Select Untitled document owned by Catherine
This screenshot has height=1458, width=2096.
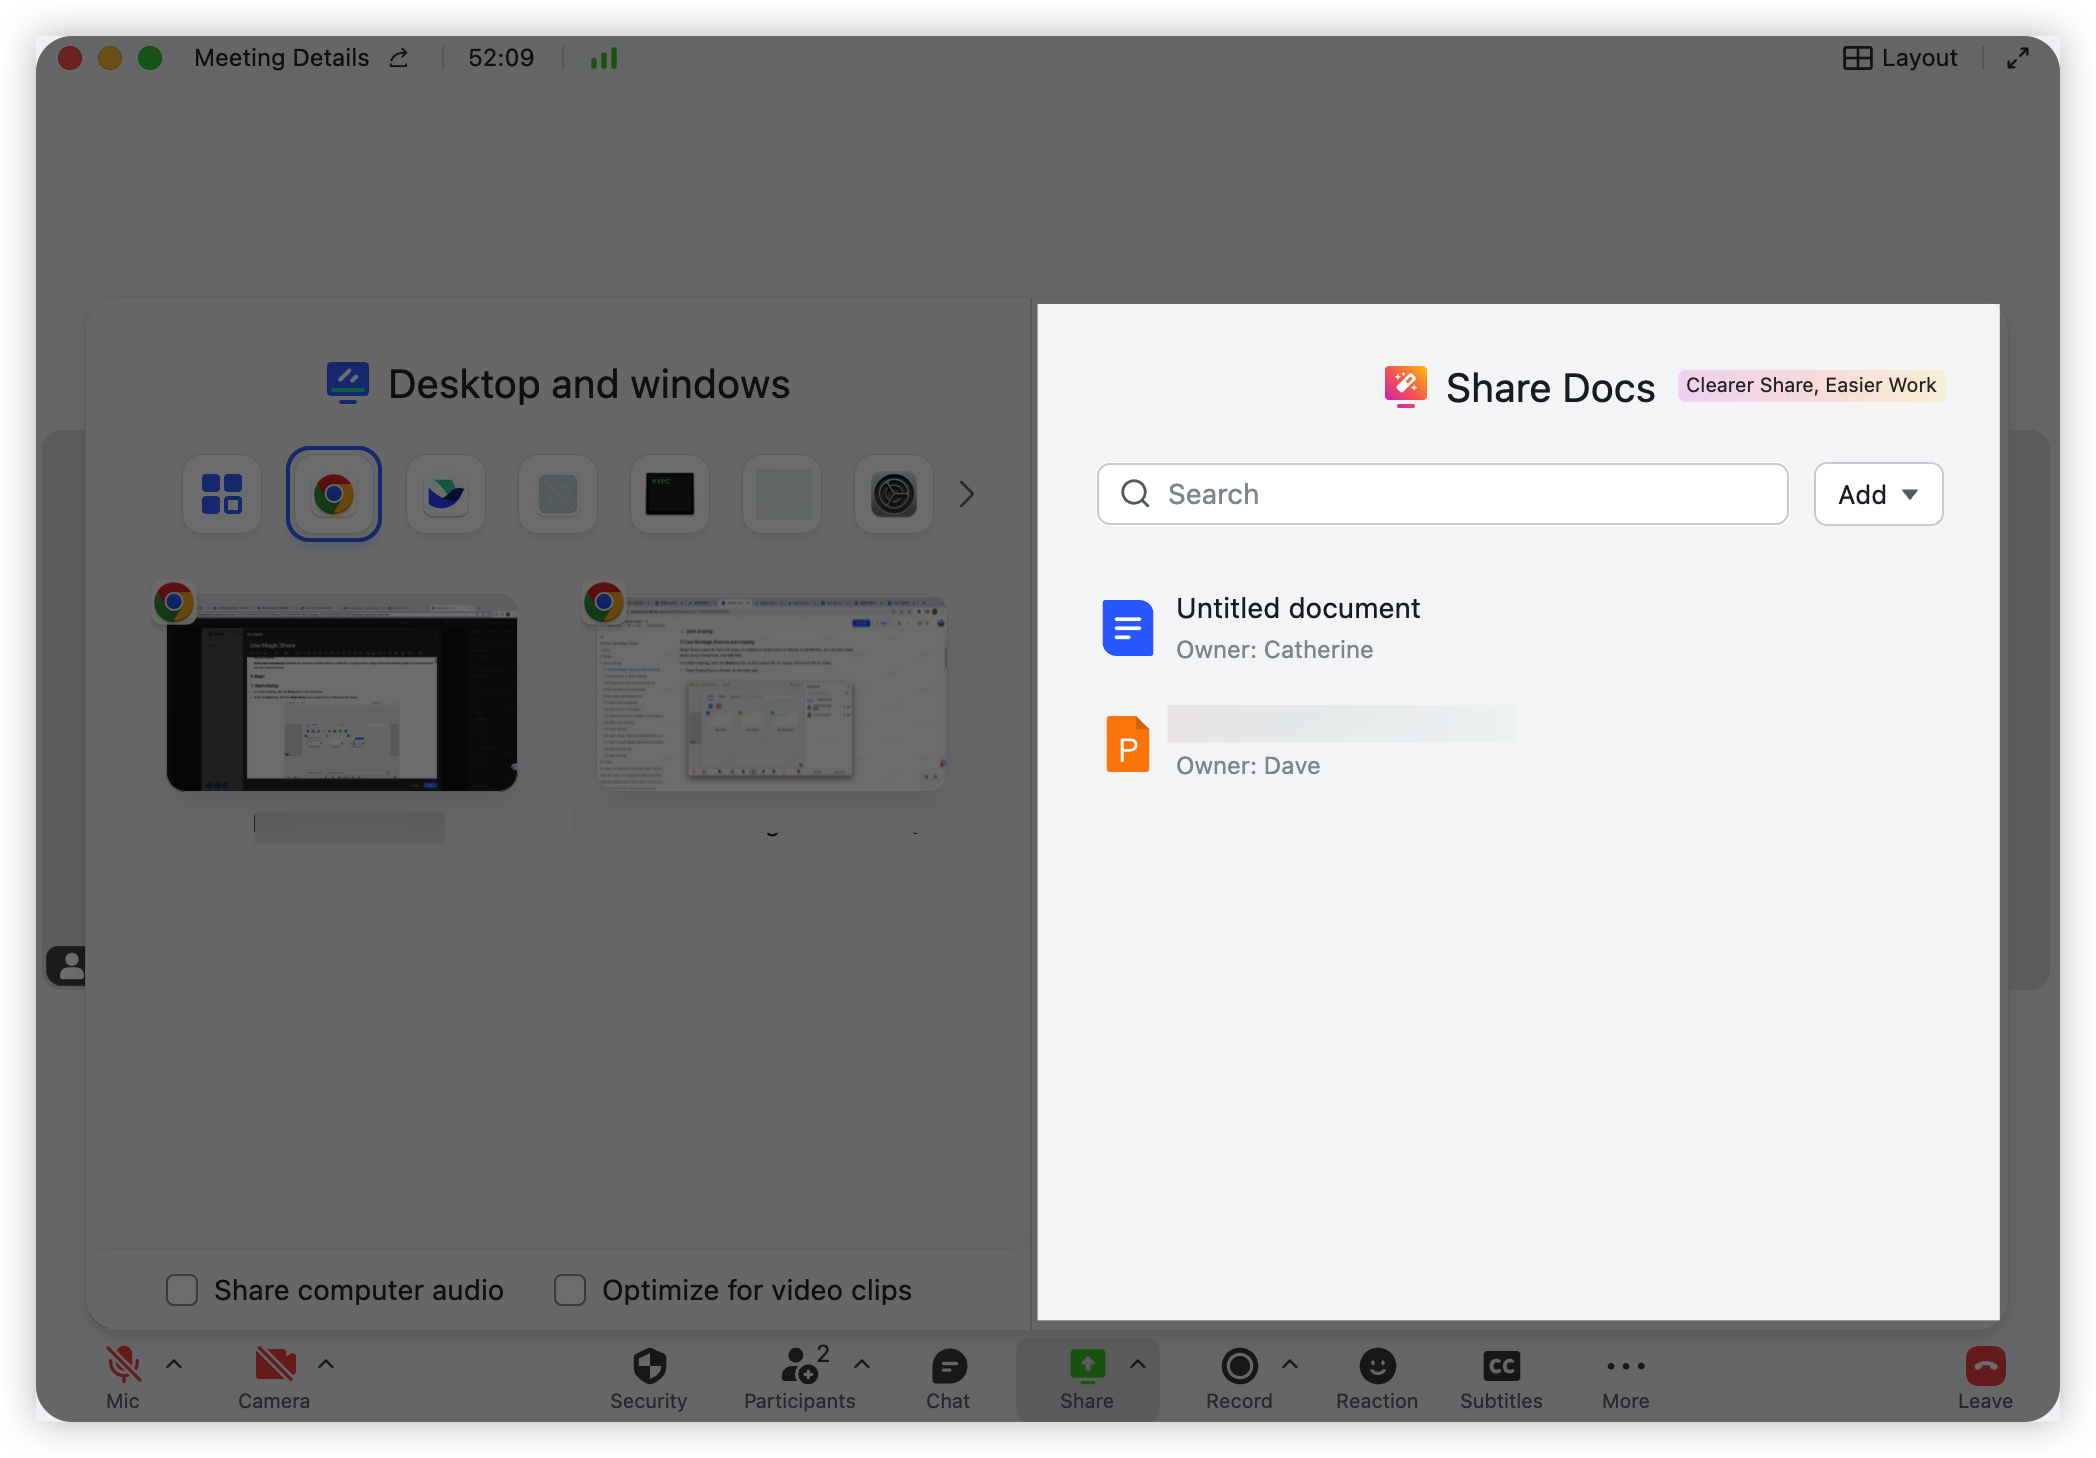[x=1518, y=628]
